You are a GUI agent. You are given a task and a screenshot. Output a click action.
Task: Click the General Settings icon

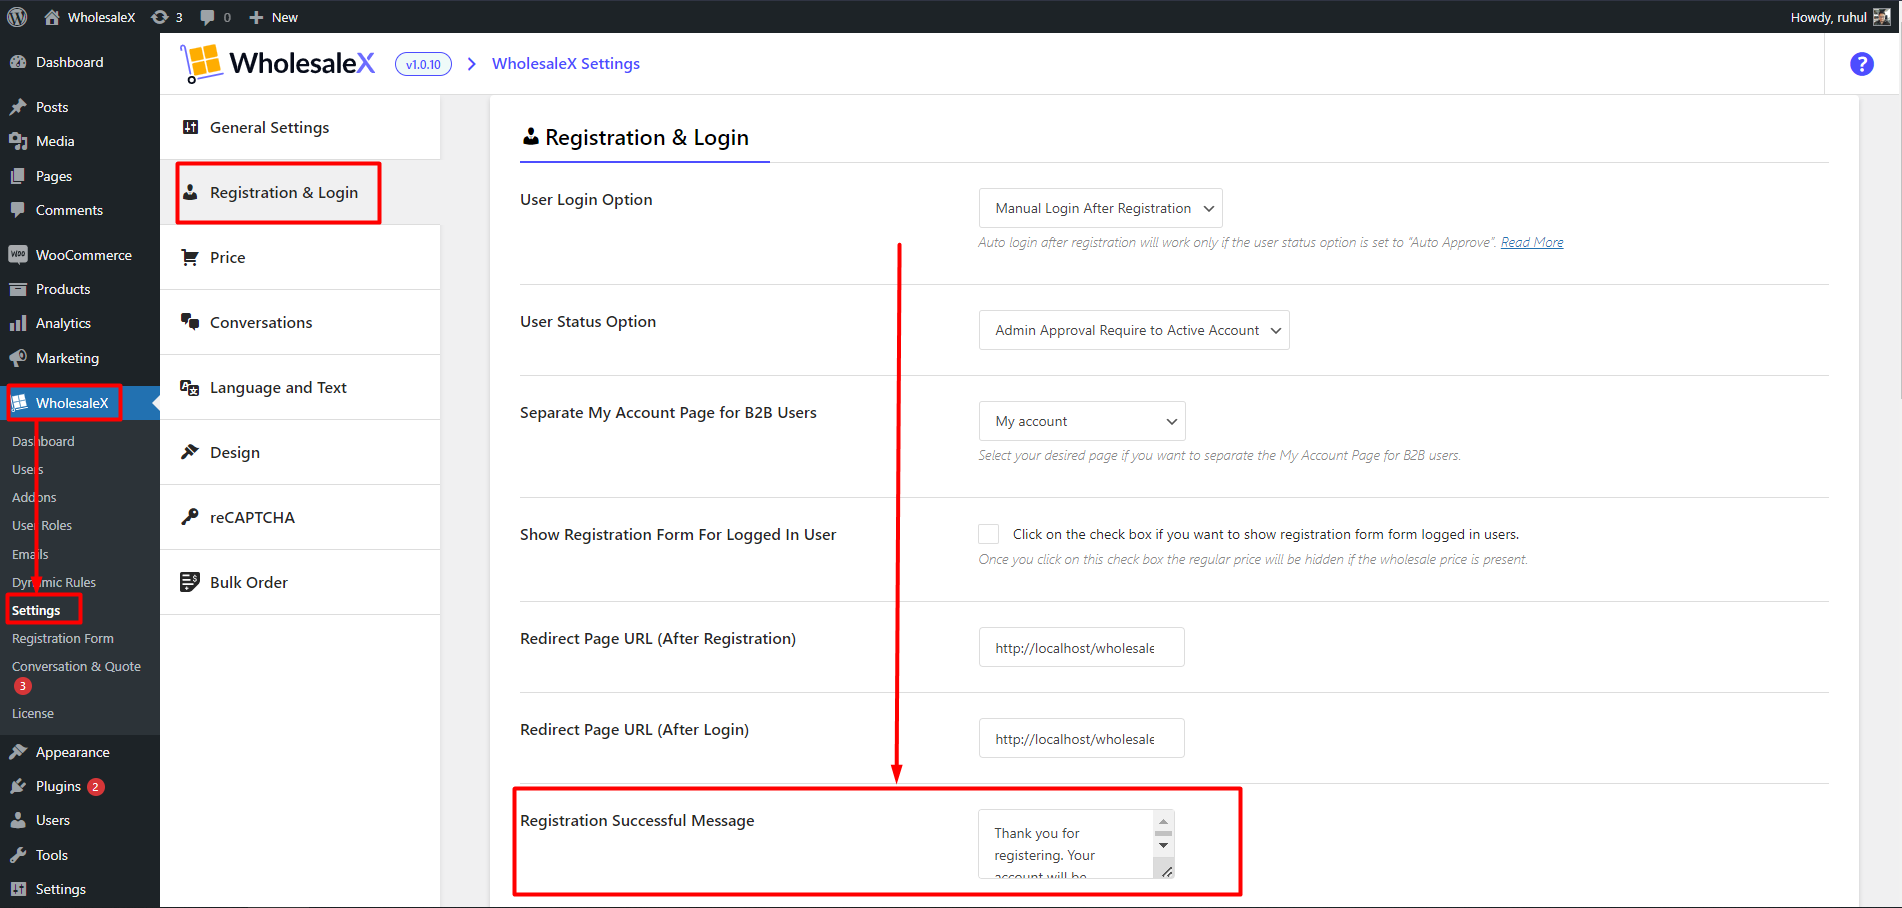tap(190, 127)
